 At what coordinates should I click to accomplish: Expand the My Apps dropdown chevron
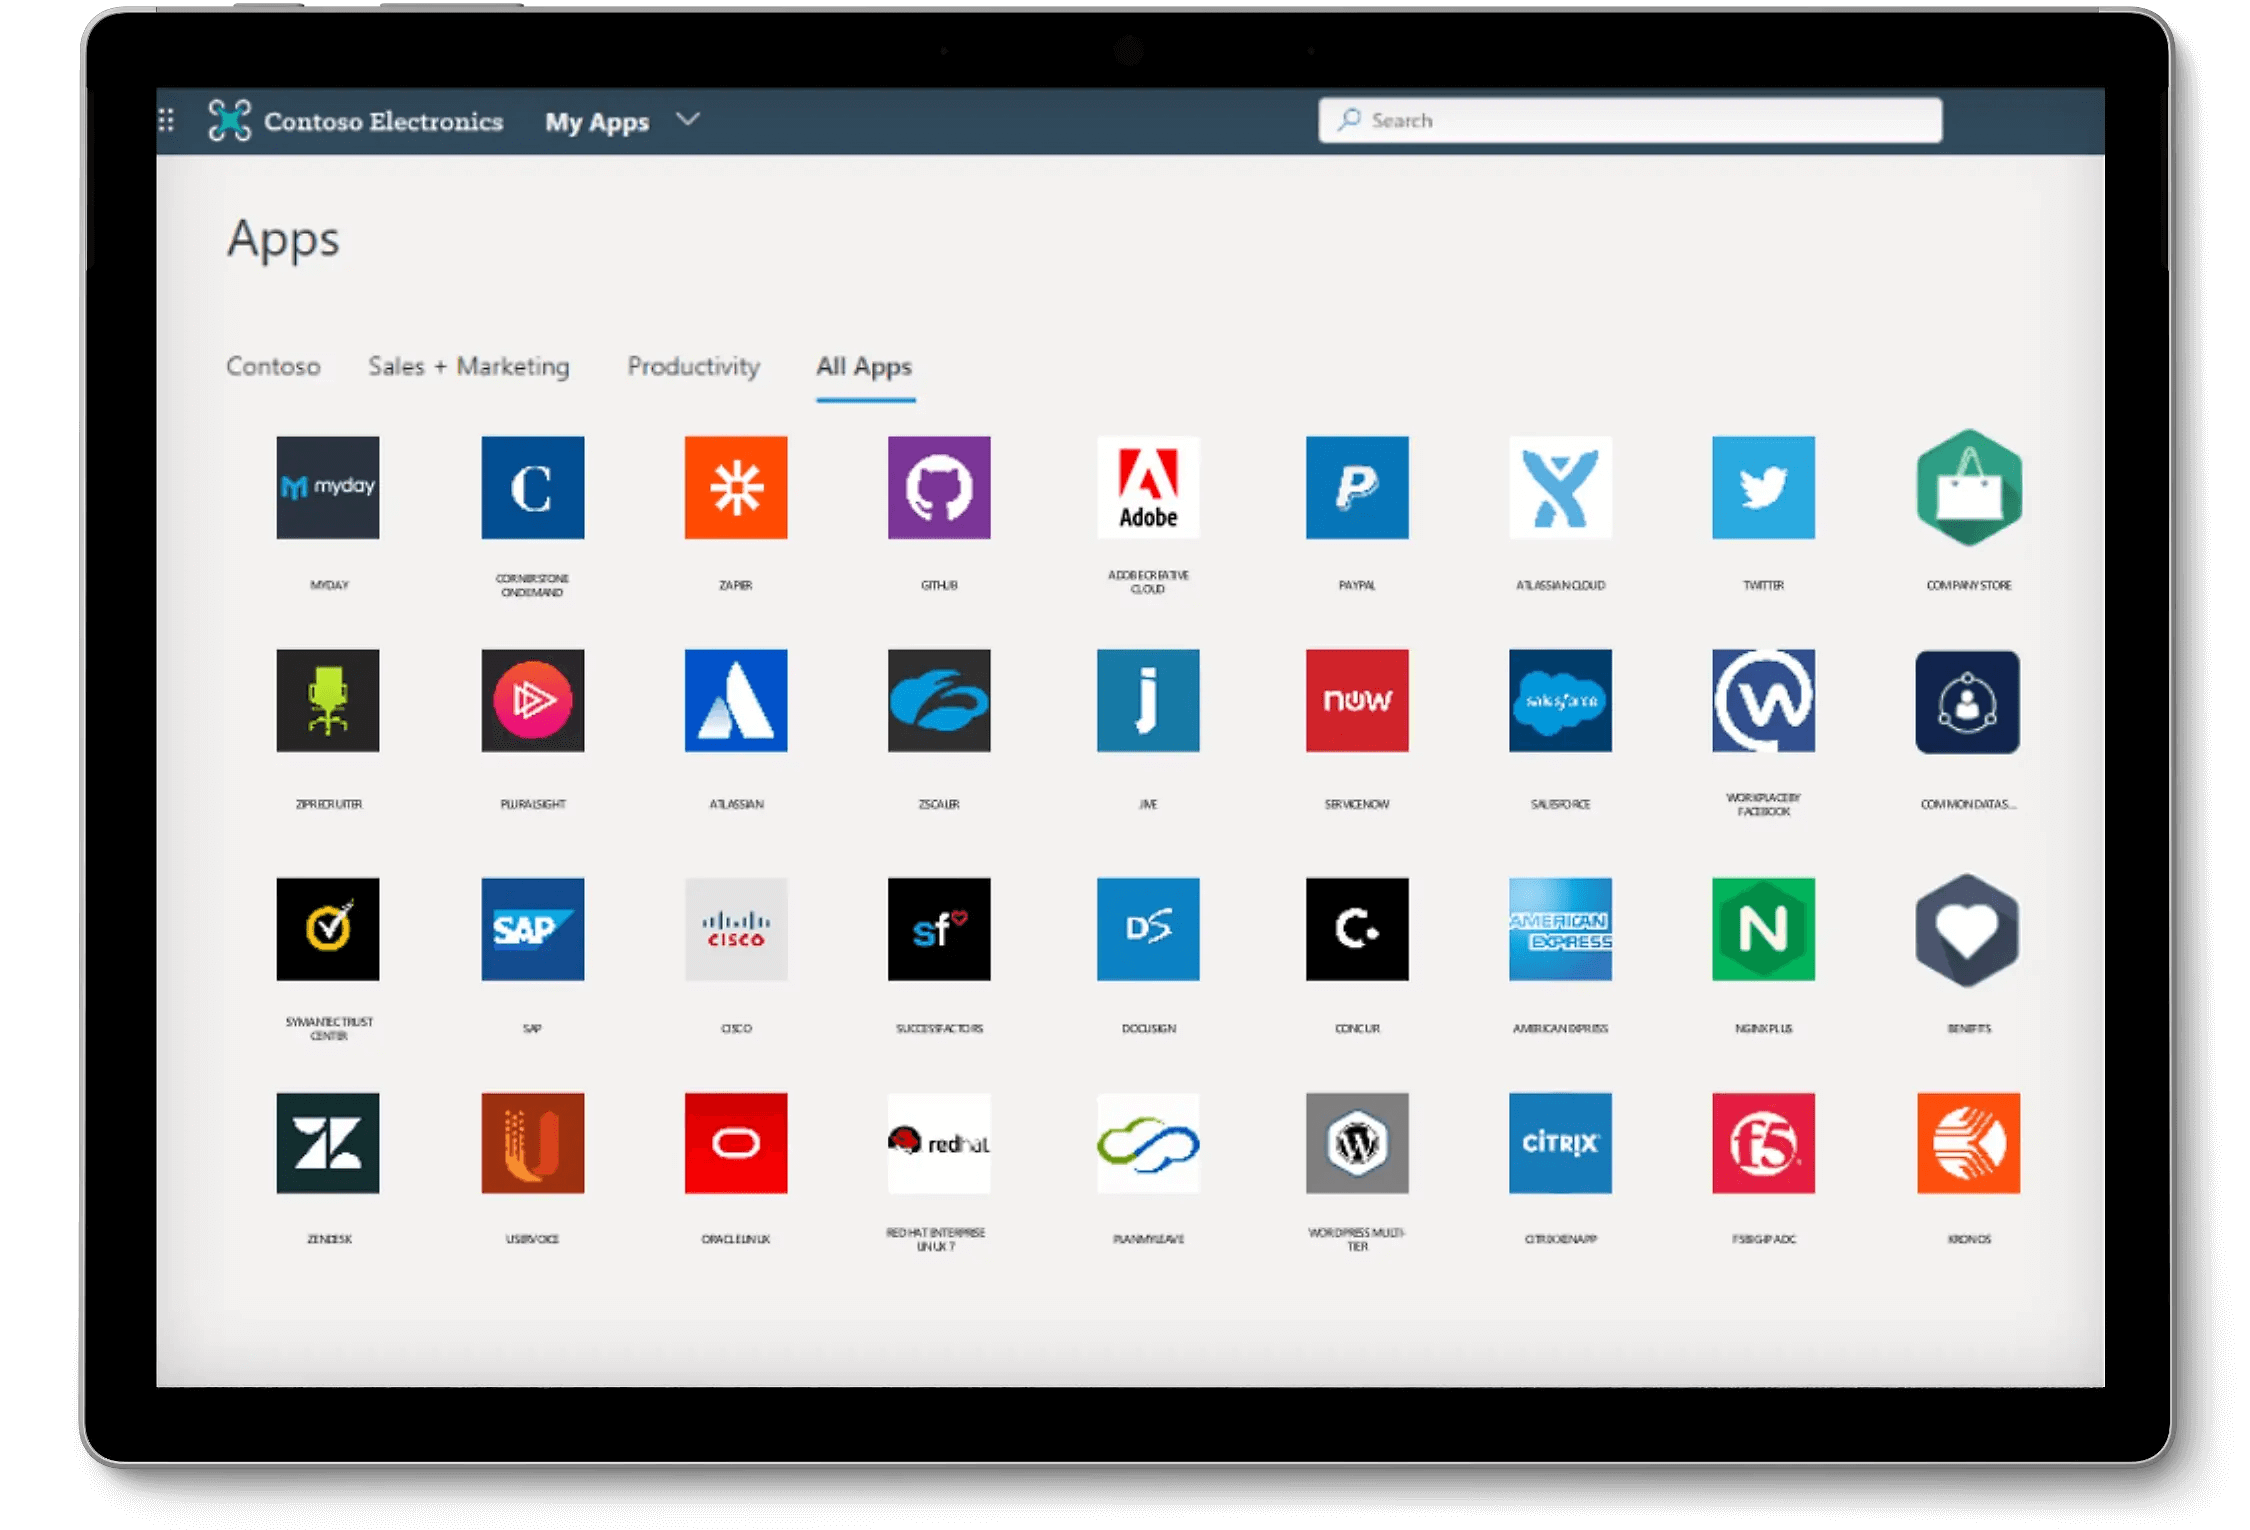pos(688,119)
